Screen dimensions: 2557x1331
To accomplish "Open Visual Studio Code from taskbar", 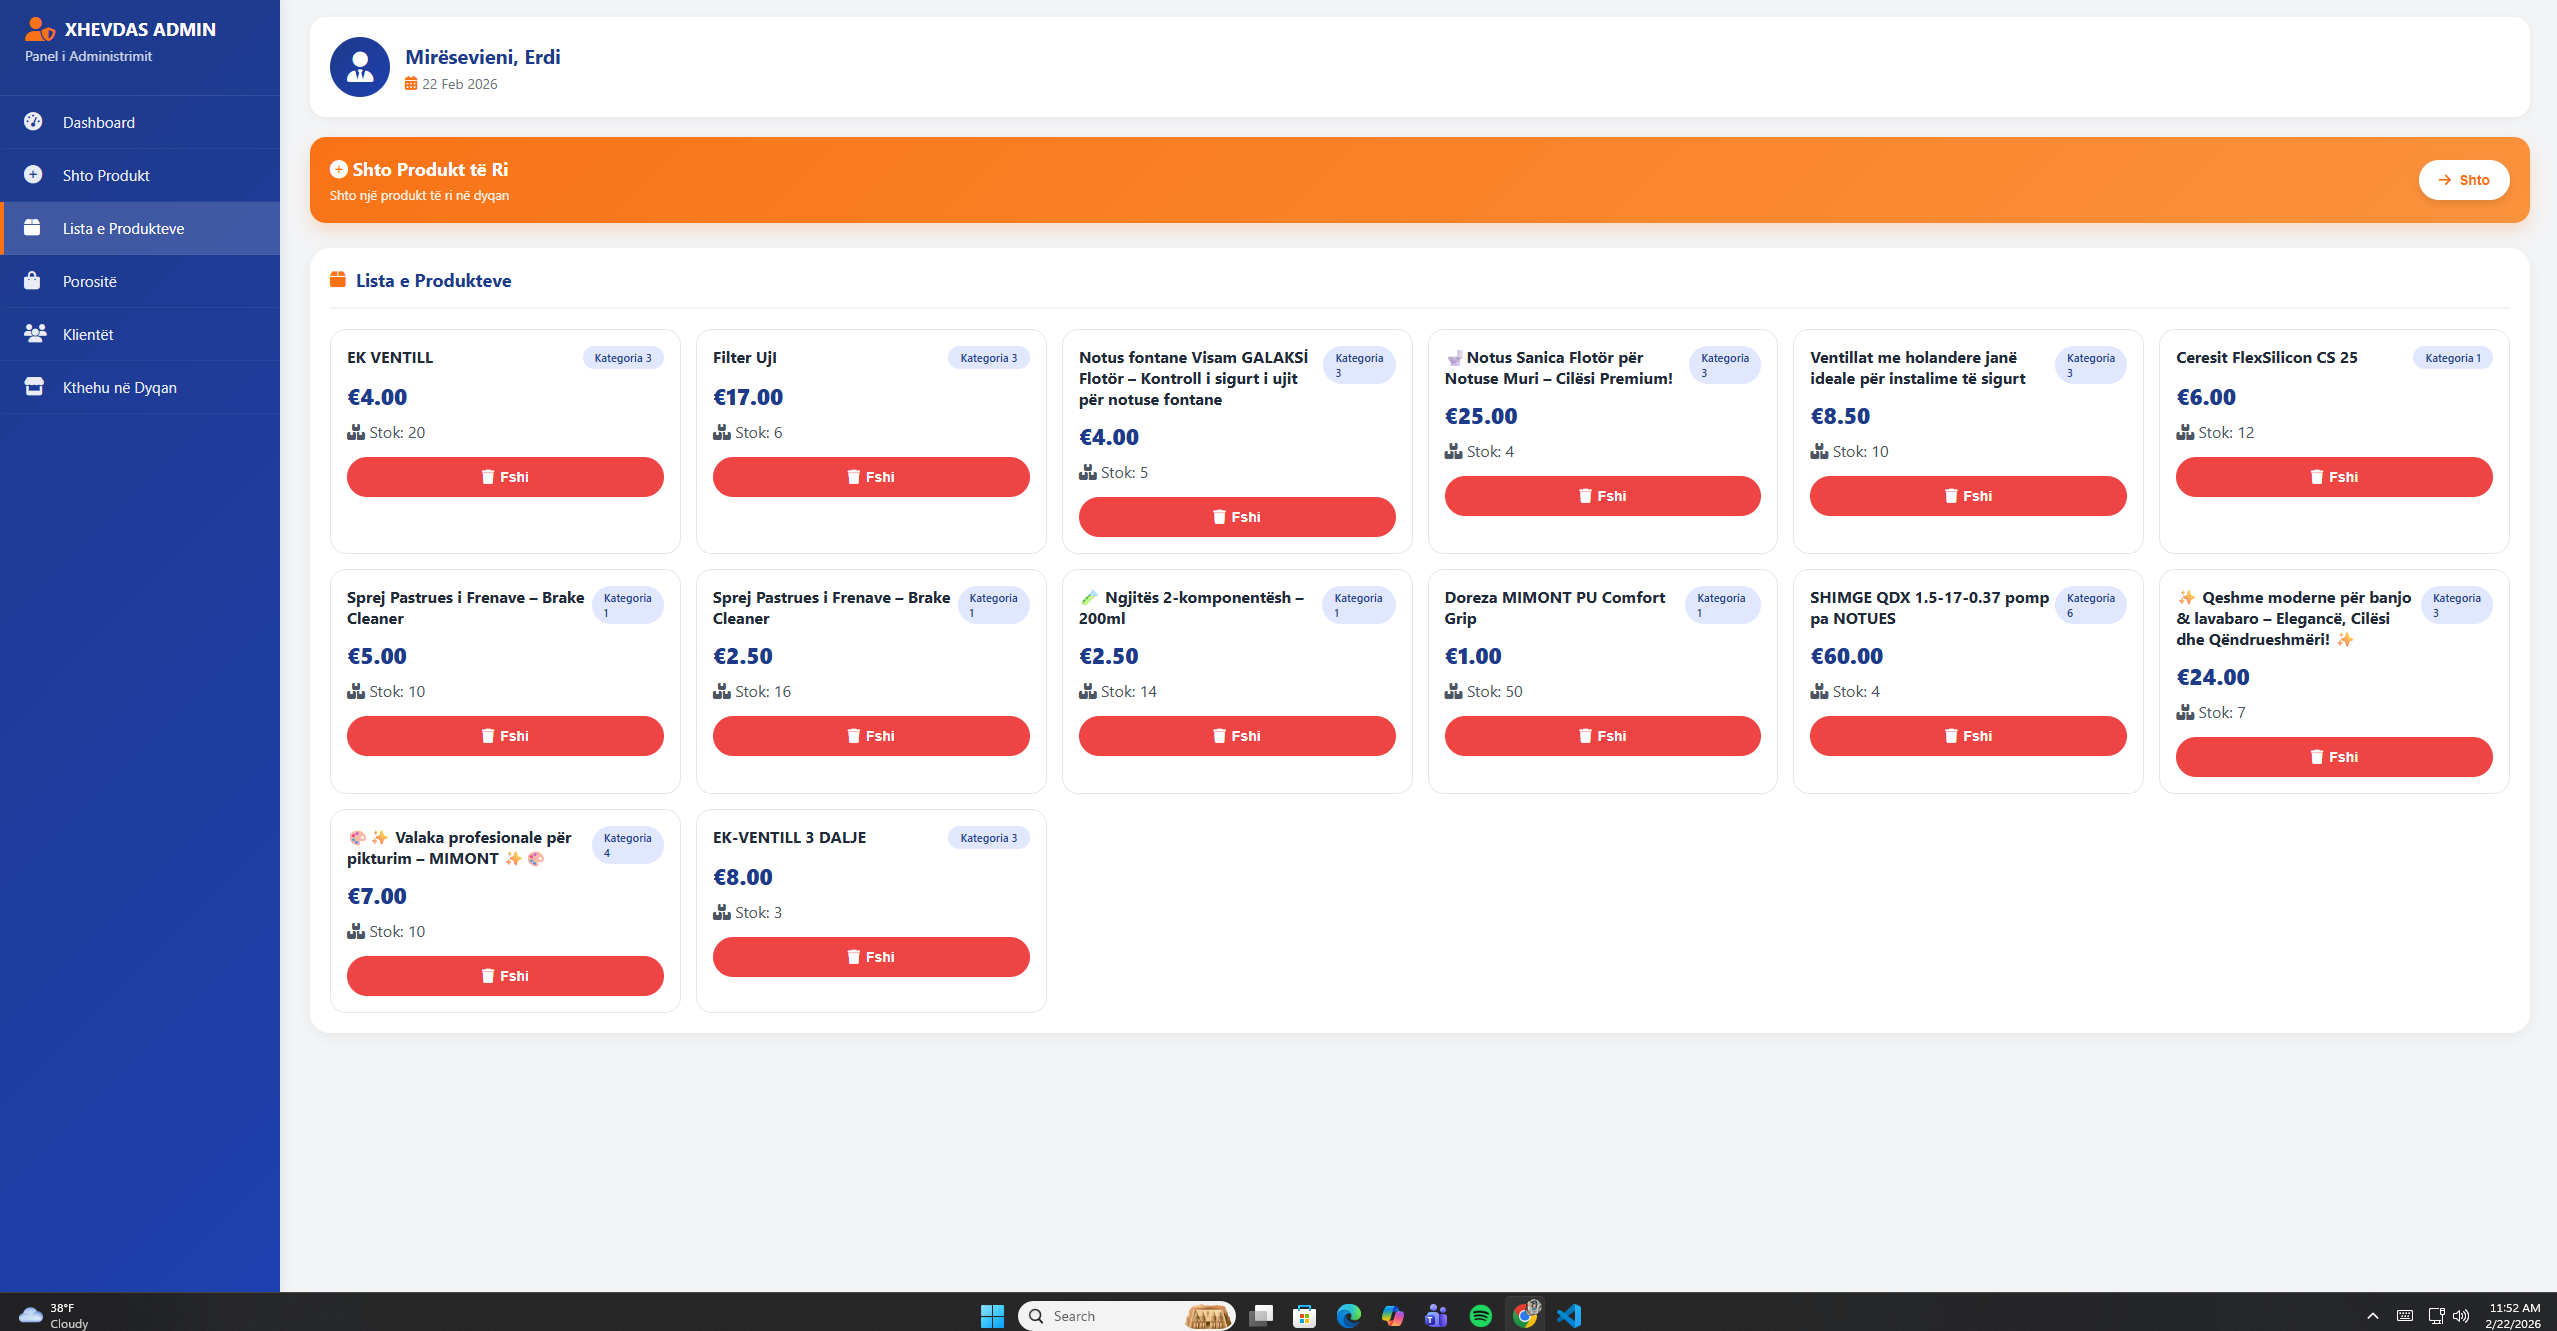I will (1569, 1315).
